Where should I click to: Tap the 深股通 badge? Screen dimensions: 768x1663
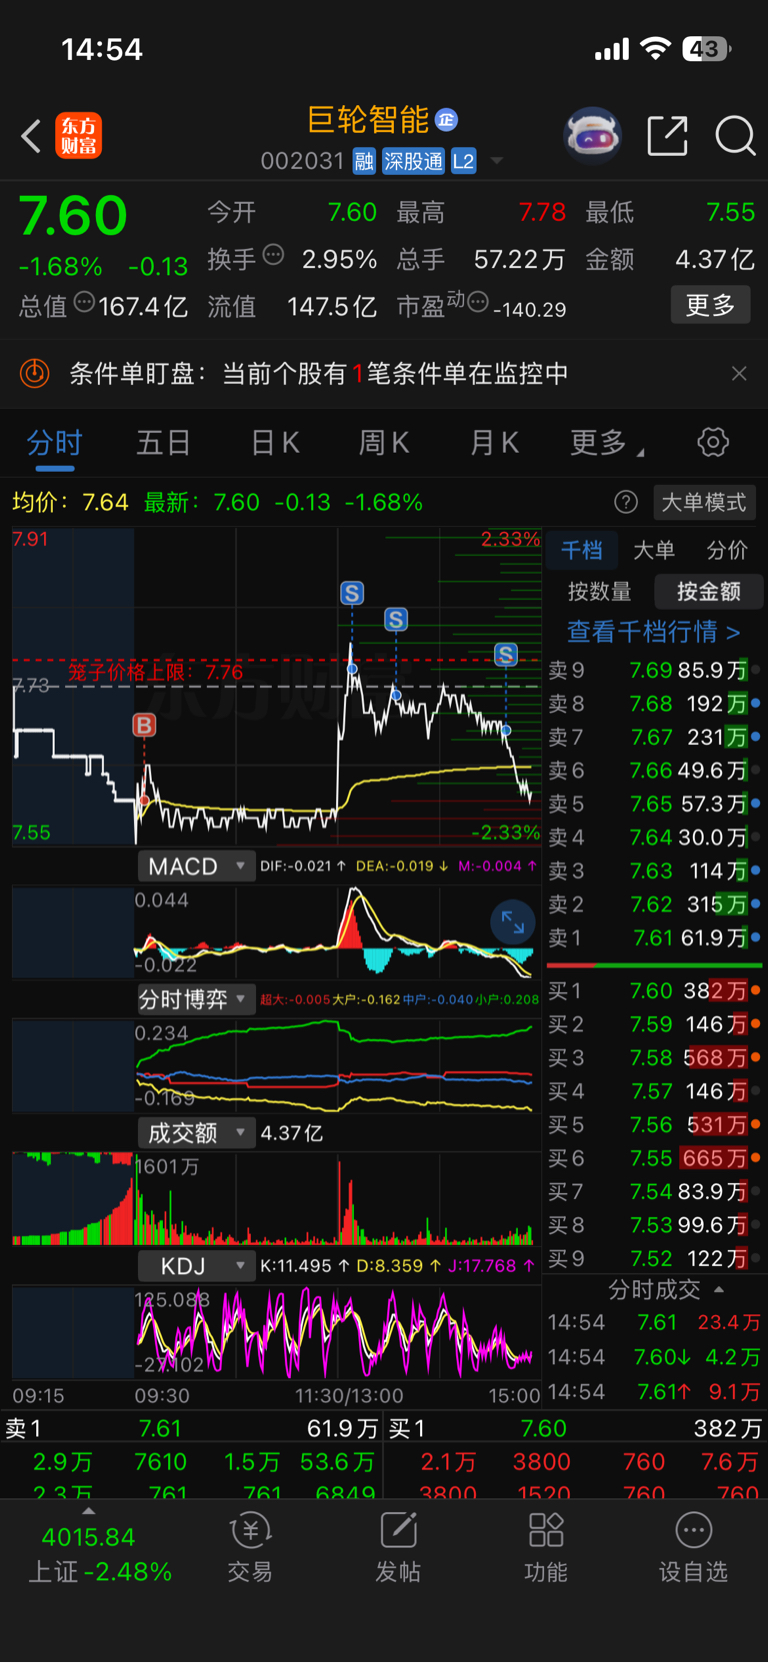(x=413, y=161)
